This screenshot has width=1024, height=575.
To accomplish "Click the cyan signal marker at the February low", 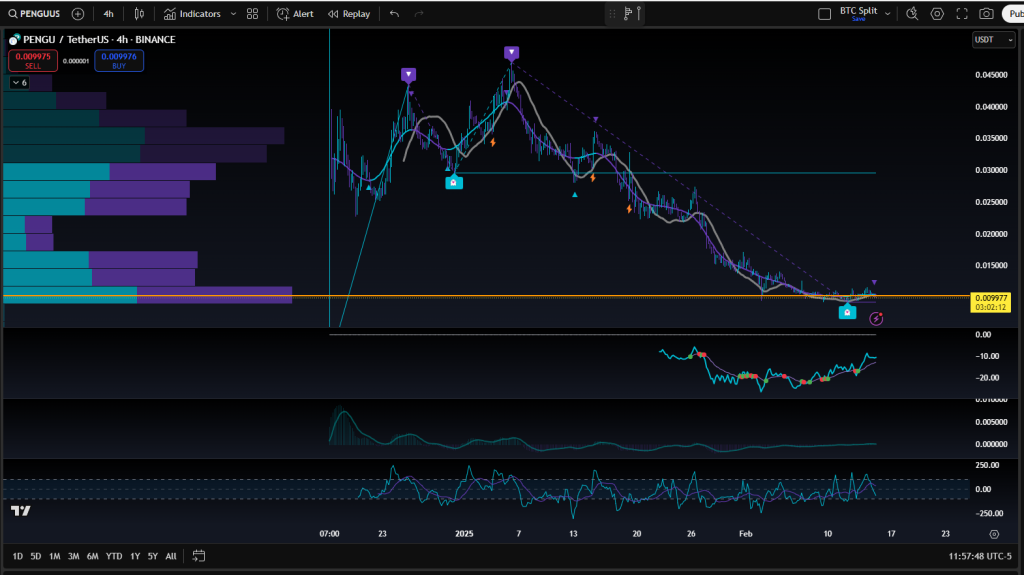I will pyautogui.click(x=847, y=312).
